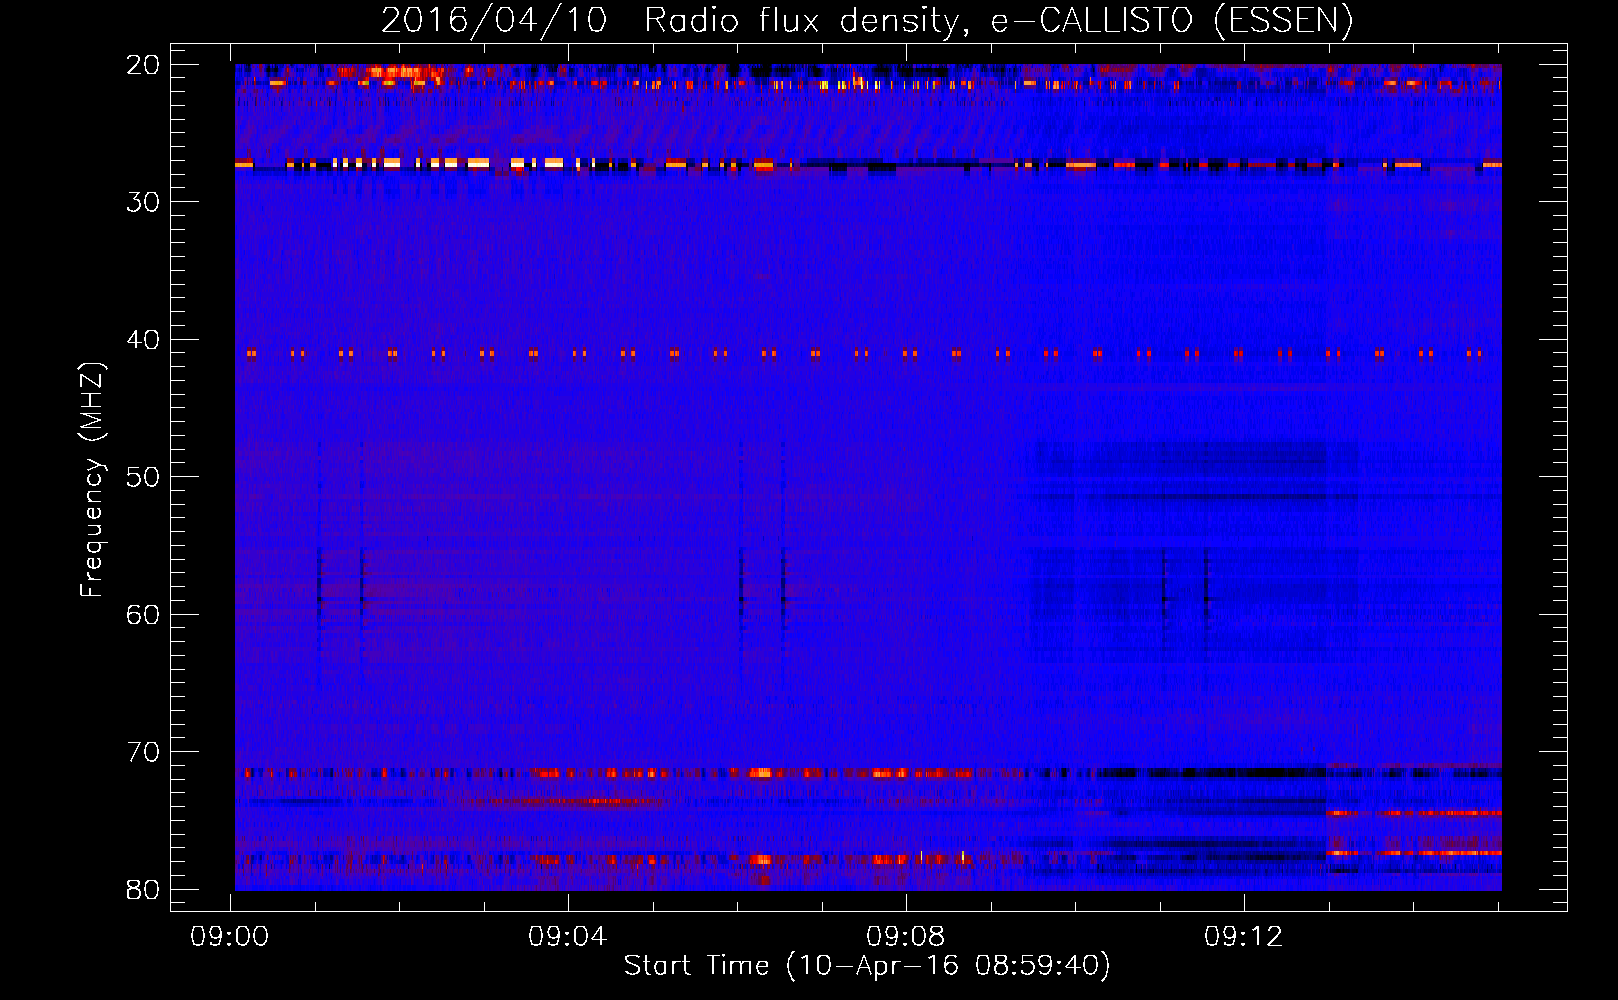1618x1000 pixels.
Task: Click the '70' frequency tick label
Action: (x=143, y=752)
